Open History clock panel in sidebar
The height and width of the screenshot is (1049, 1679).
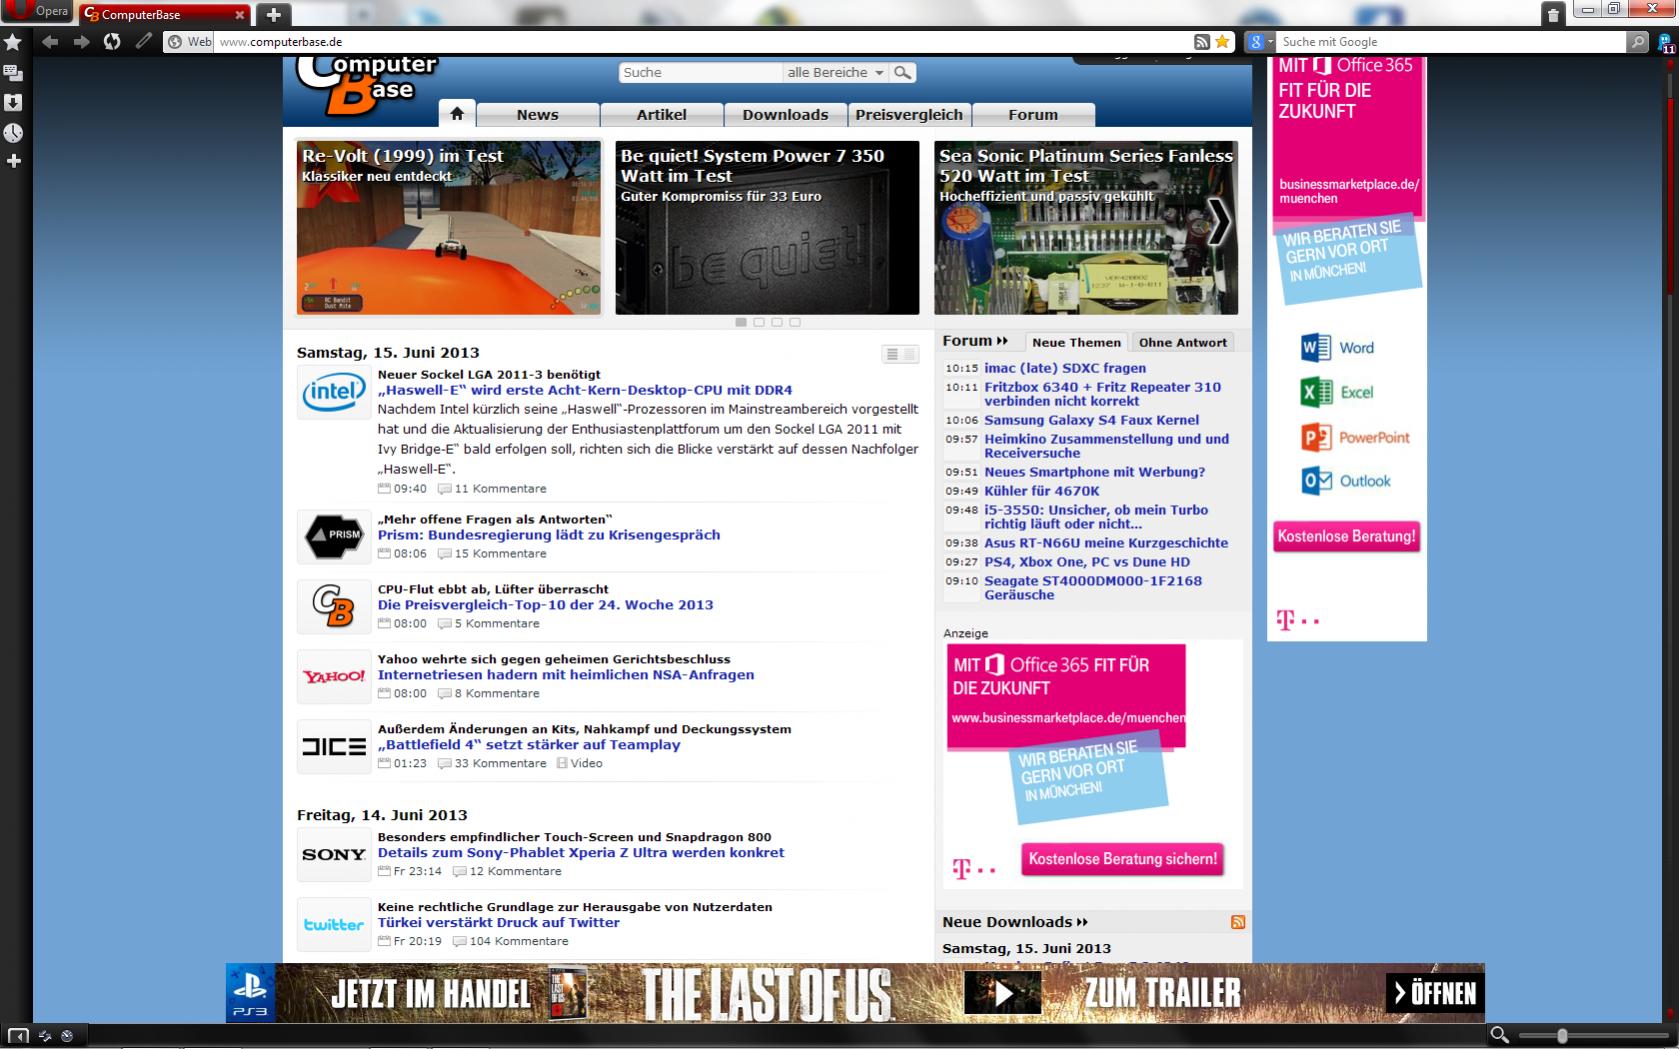(x=13, y=132)
